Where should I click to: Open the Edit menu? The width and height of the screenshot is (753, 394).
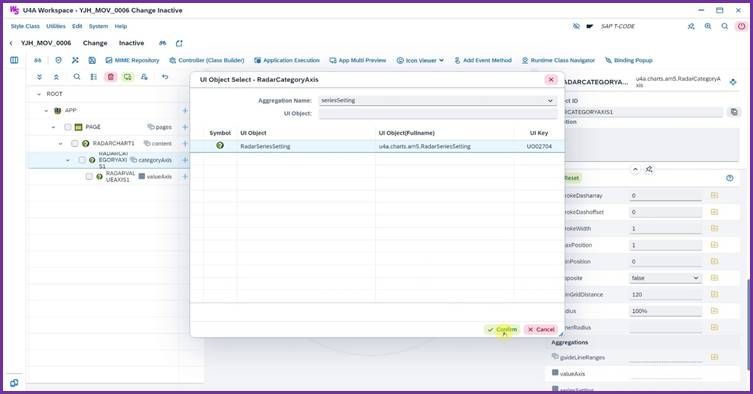pos(77,26)
